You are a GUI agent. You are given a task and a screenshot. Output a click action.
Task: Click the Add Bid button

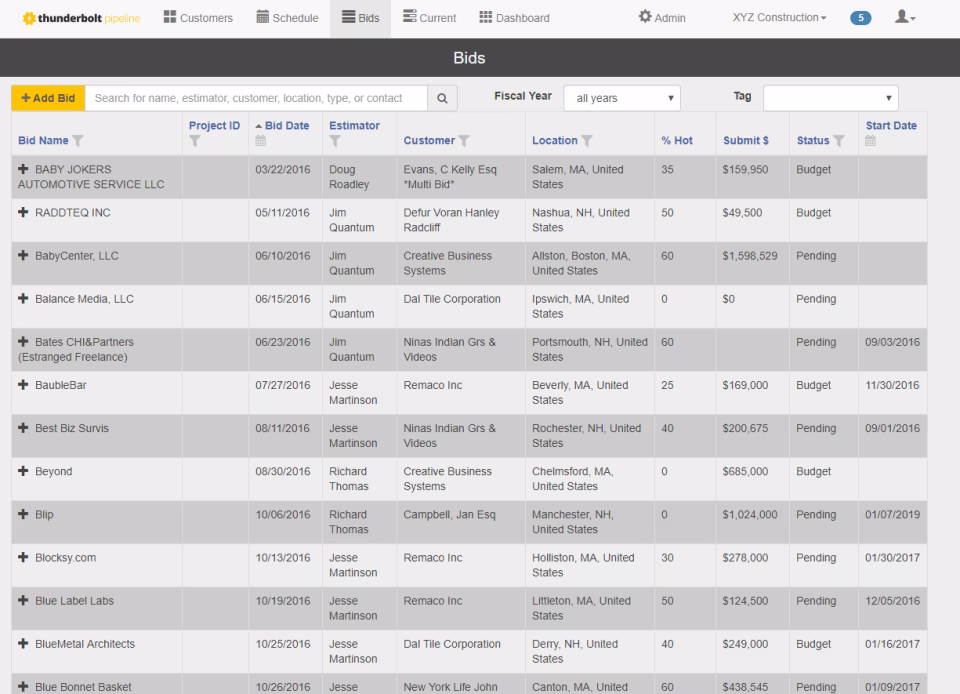tap(48, 98)
